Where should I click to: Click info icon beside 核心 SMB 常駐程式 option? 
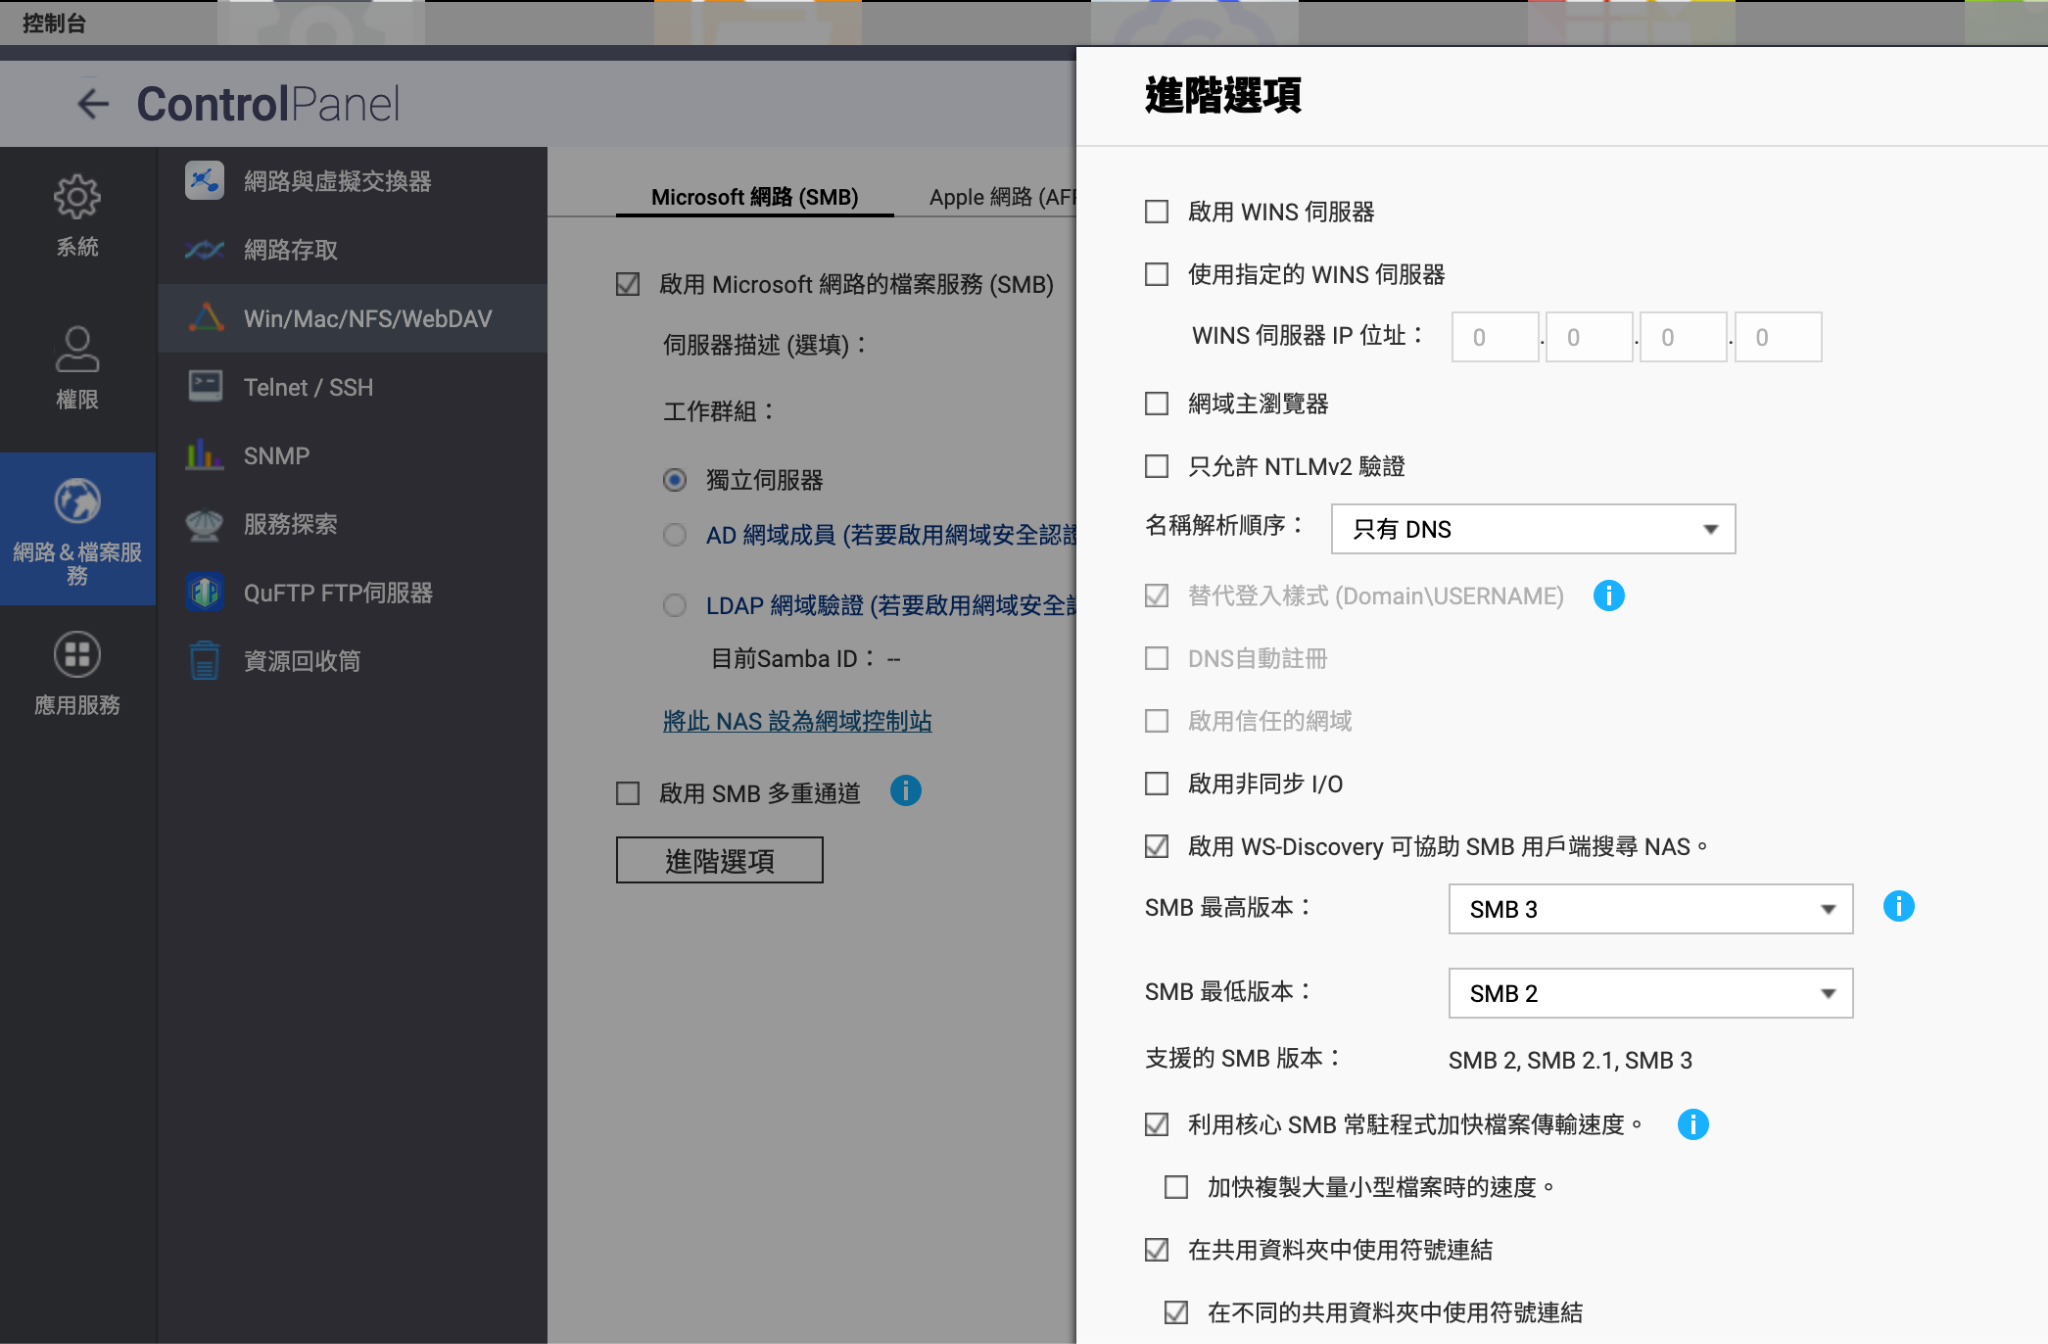(1692, 1124)
